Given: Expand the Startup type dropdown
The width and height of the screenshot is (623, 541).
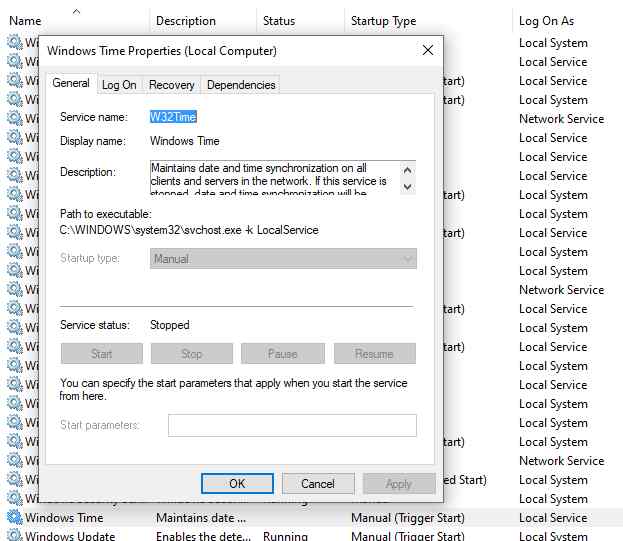Looking at the screenshot, I should pyautogui.click(x=284, y=259).
